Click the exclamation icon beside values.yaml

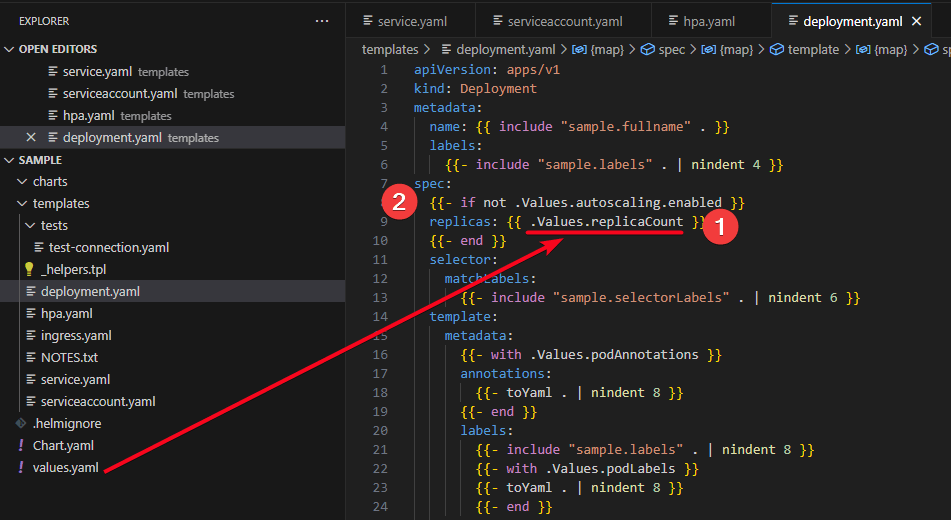21,467
